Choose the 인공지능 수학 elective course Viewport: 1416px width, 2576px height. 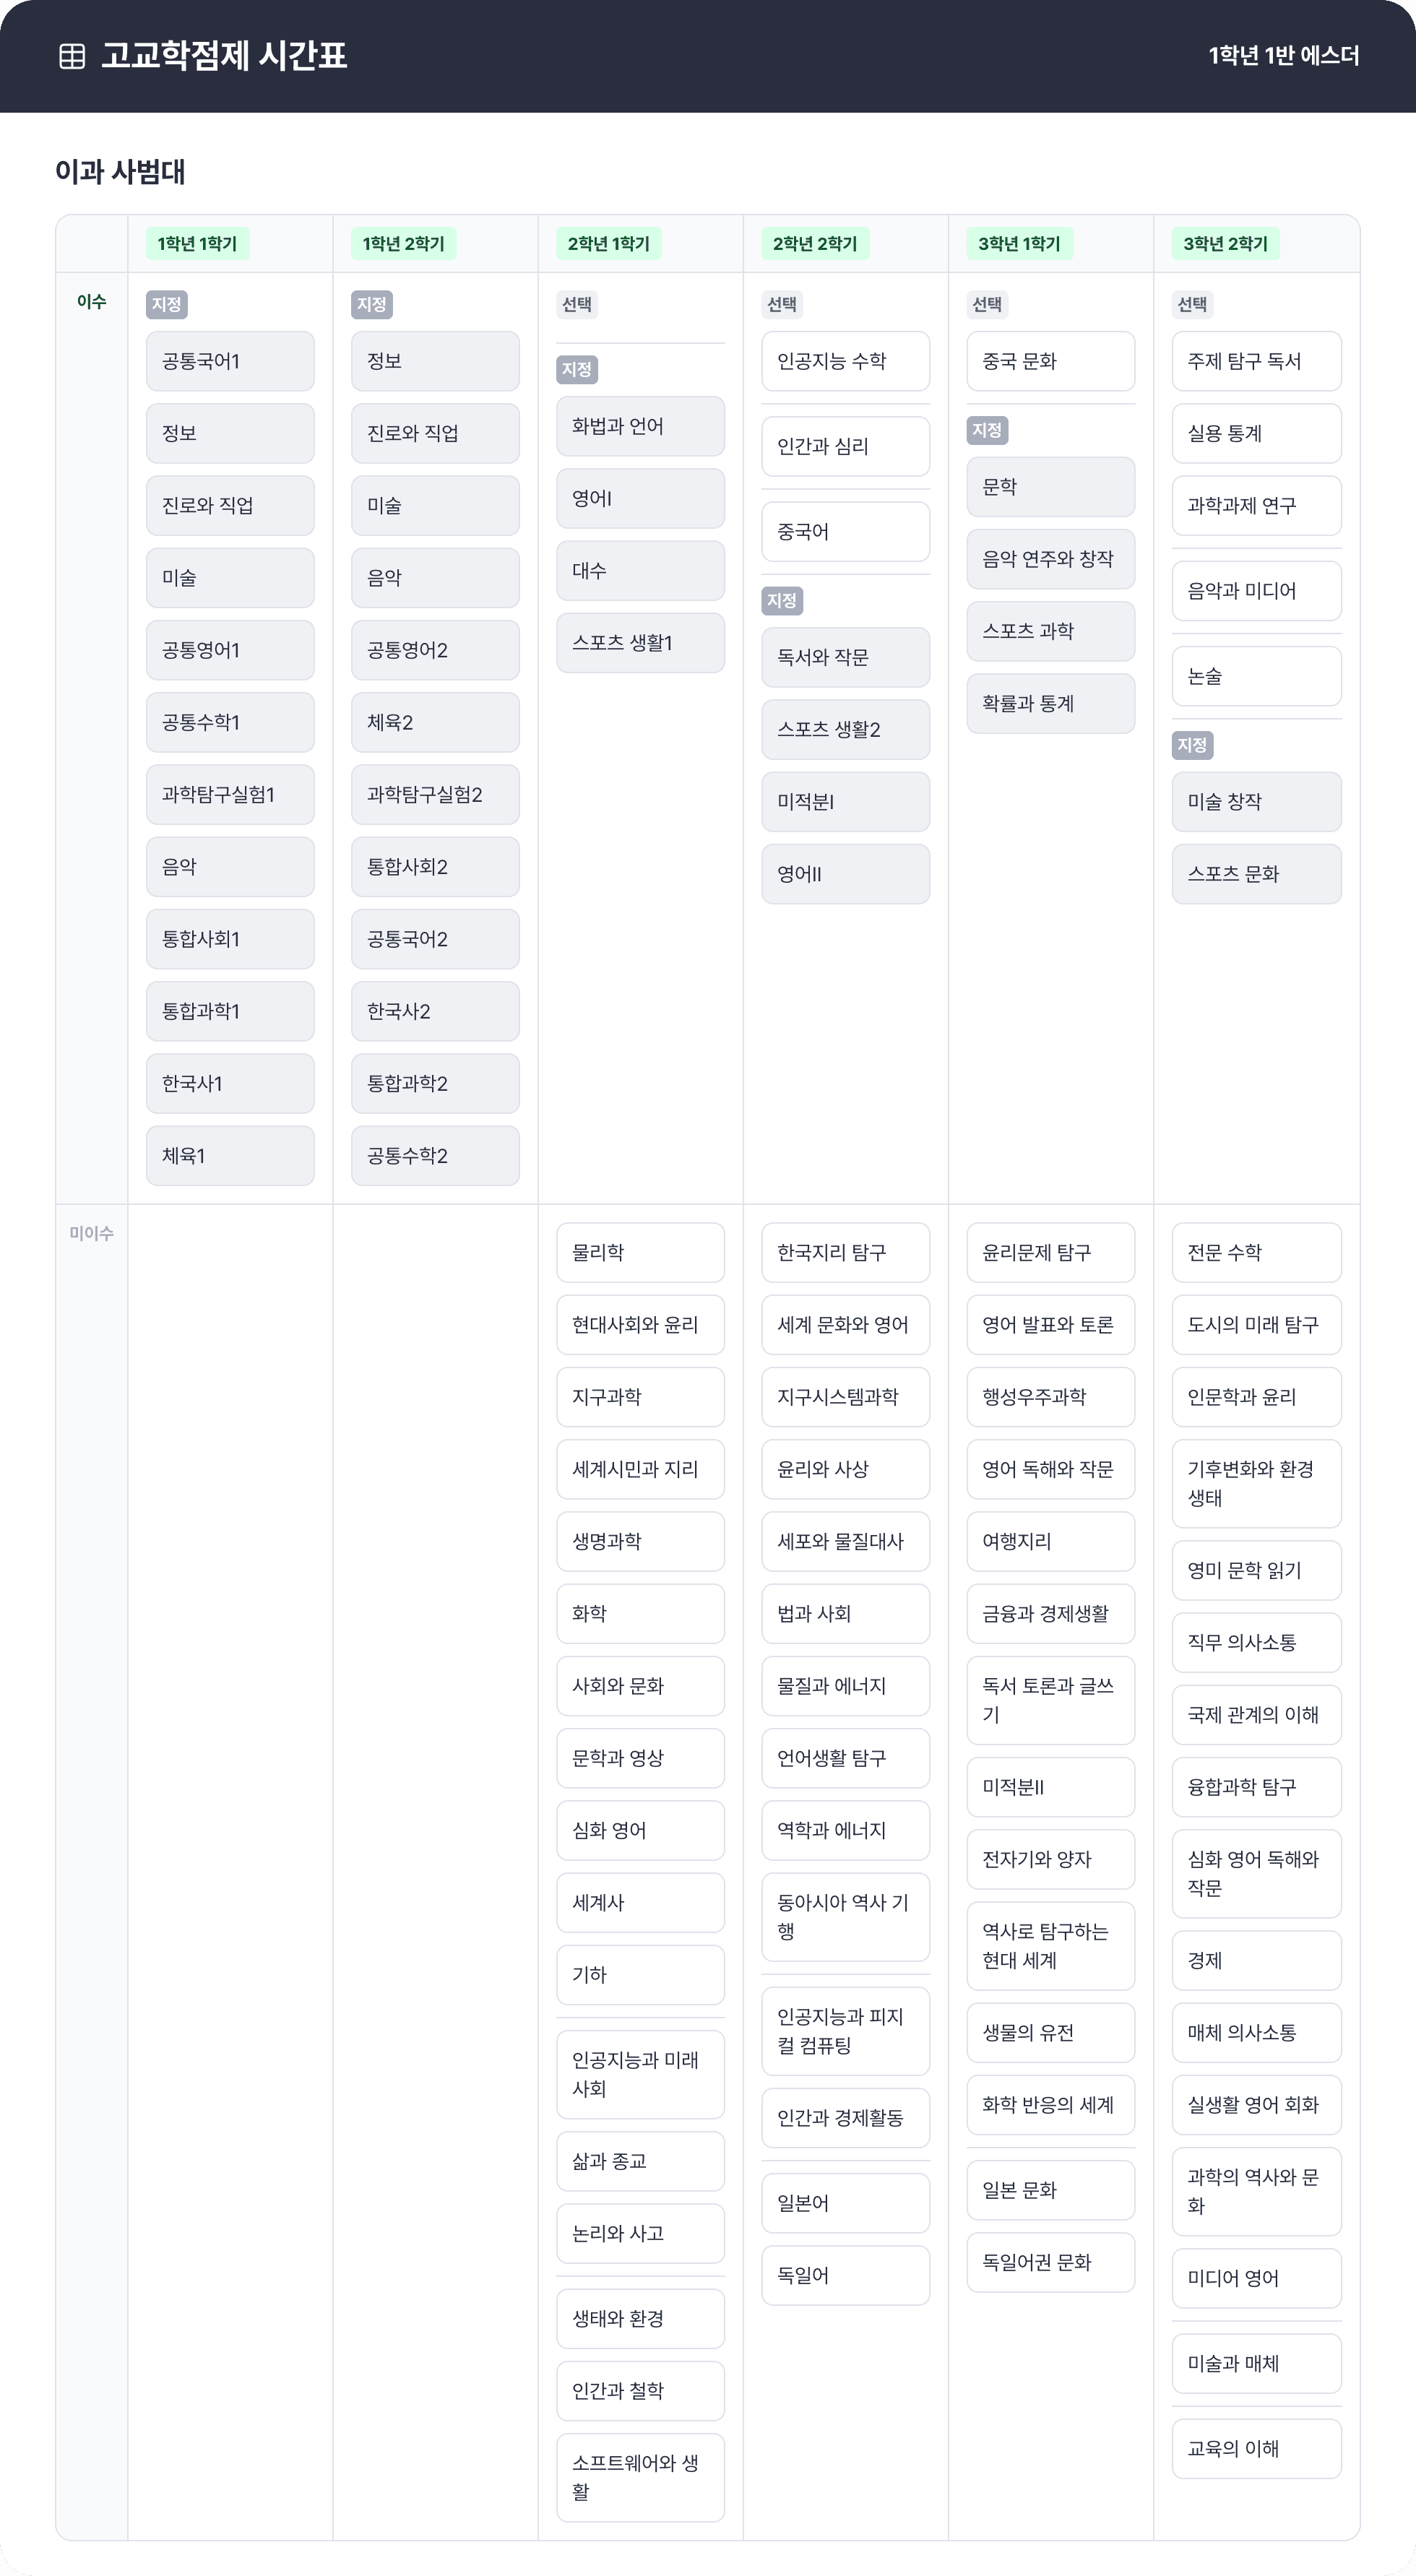pos(845,361)
